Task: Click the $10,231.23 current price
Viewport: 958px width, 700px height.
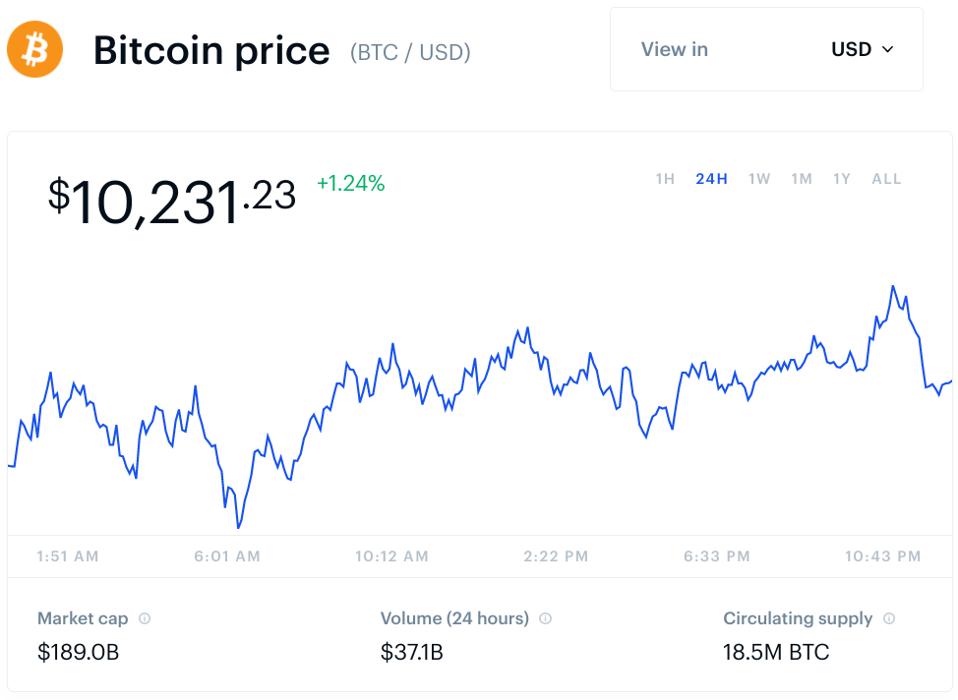Action: coord(172,198)
